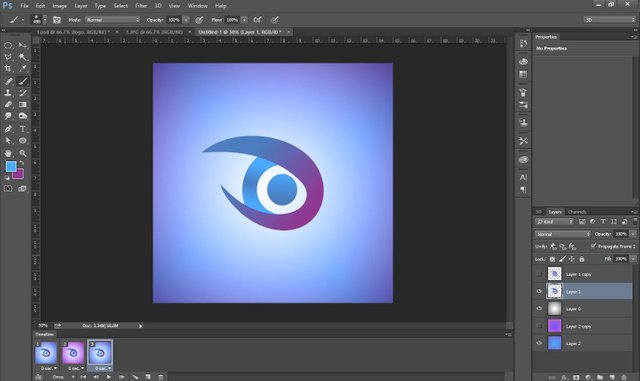Toggle Quick Mask mode
Viewport: 640px width, 381px height.
pos(8,189)
